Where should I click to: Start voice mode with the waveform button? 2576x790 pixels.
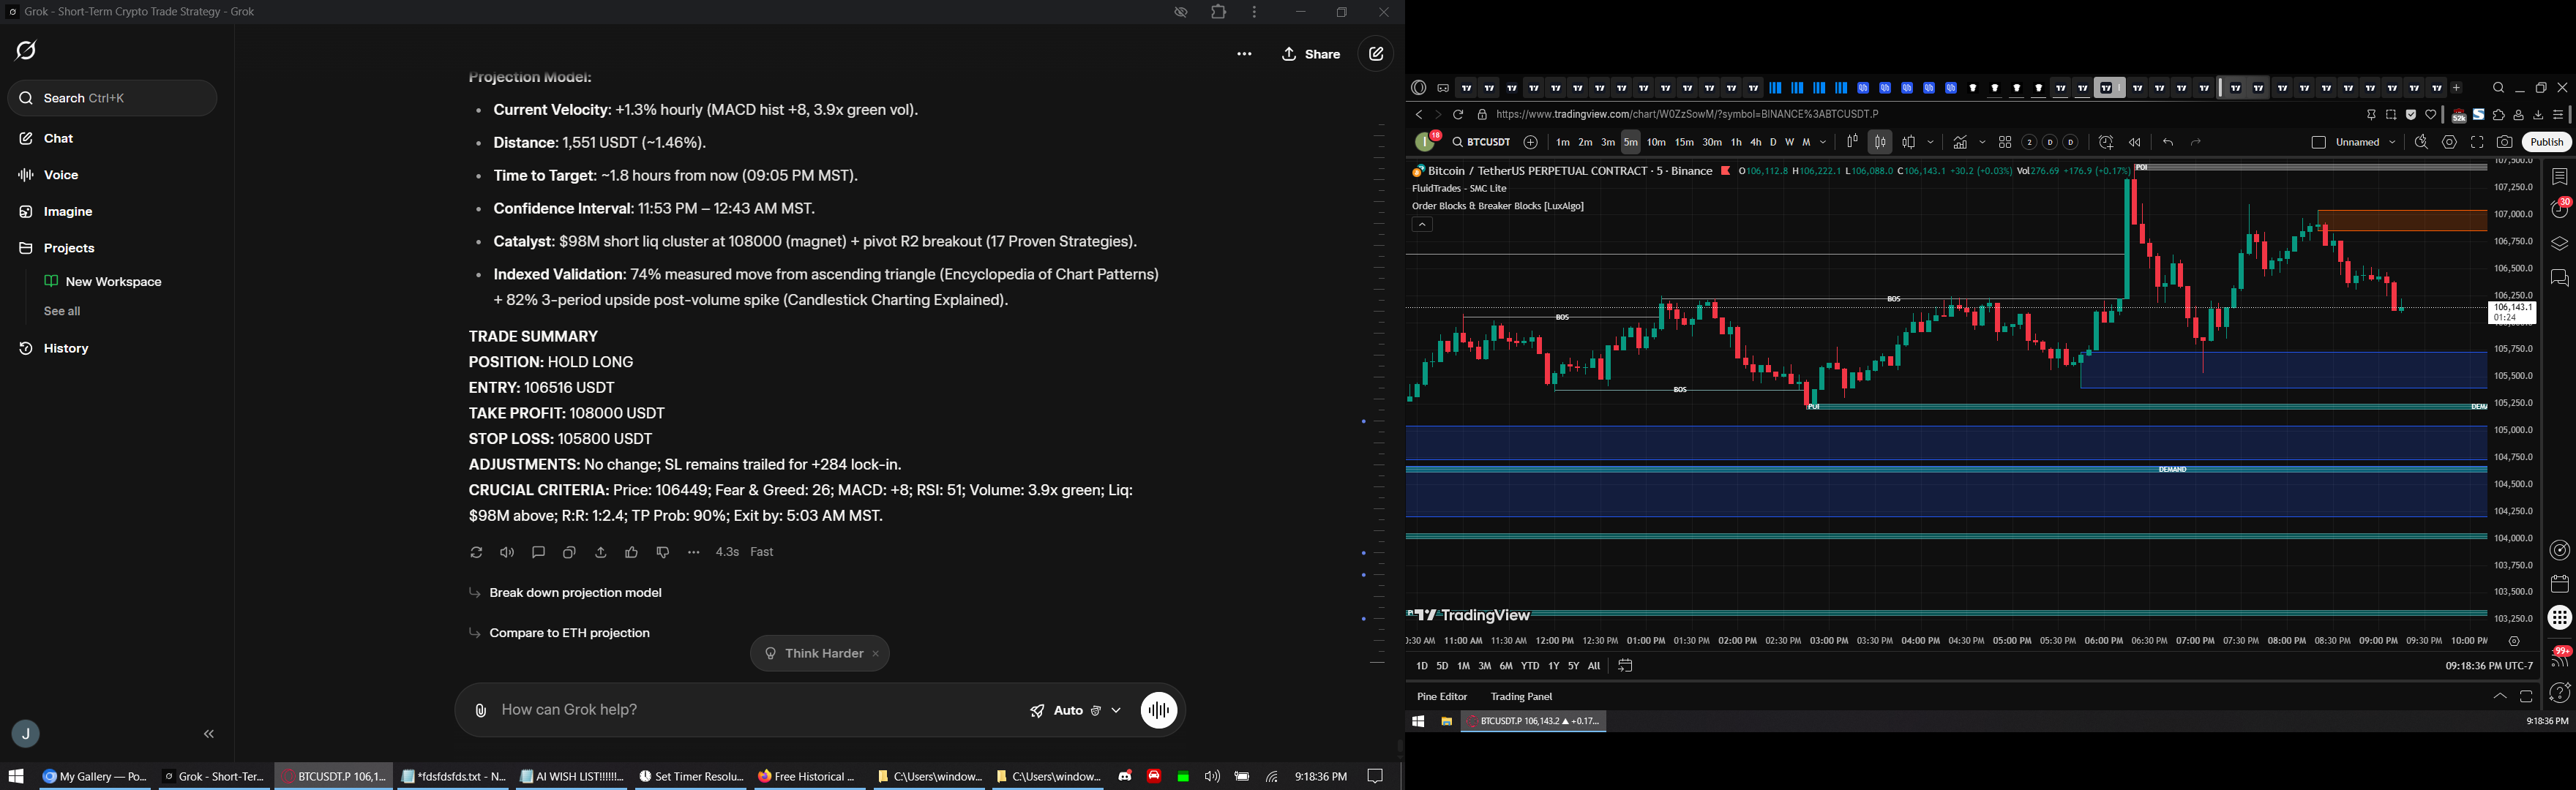pyautogui.click(x=1159, y=711)
